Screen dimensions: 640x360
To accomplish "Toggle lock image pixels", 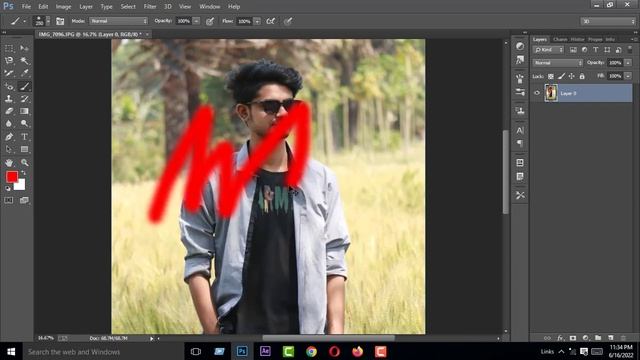I will tap(561, 76).
